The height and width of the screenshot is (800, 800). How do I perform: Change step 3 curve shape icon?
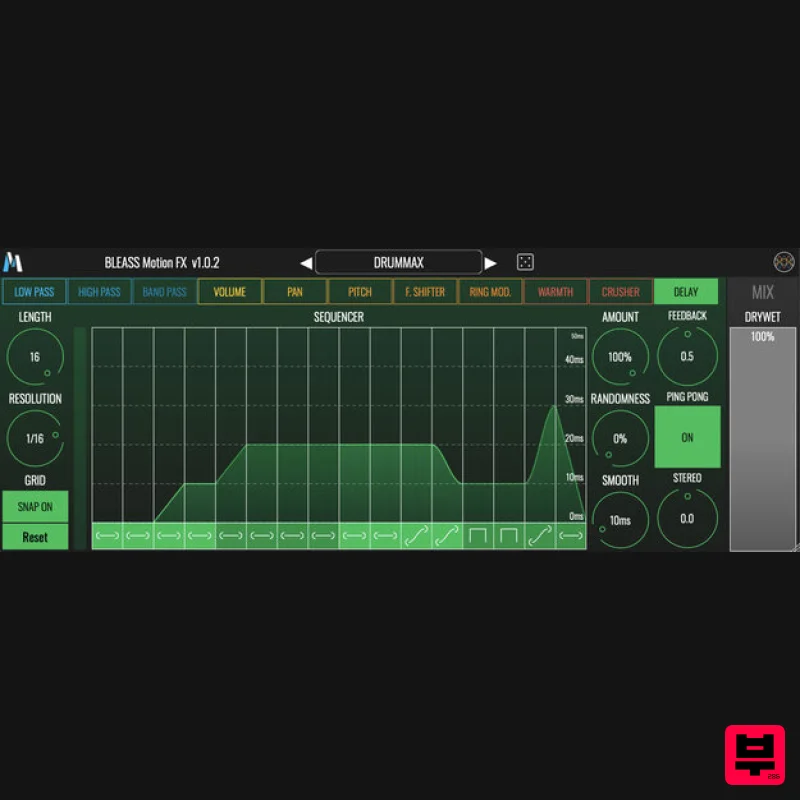169,536
